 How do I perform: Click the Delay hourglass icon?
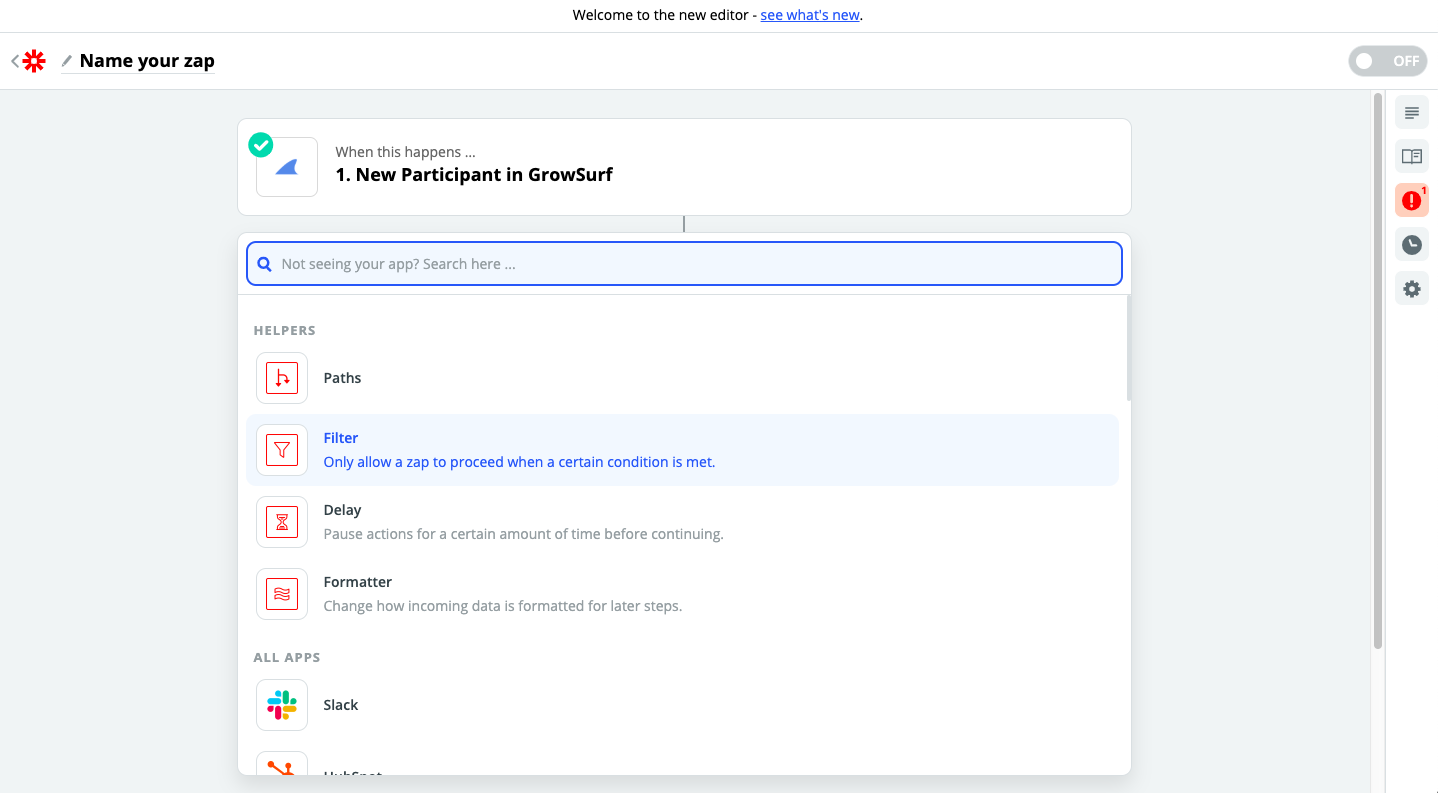[282, 522]
